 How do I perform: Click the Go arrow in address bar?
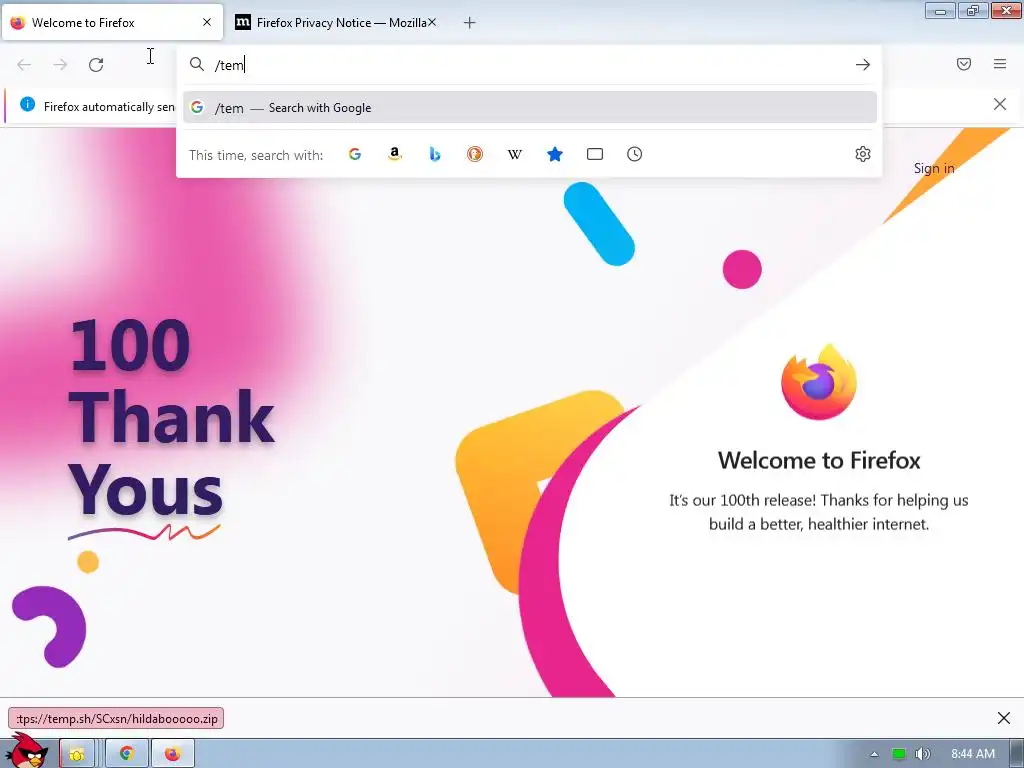tap(863, 65)
